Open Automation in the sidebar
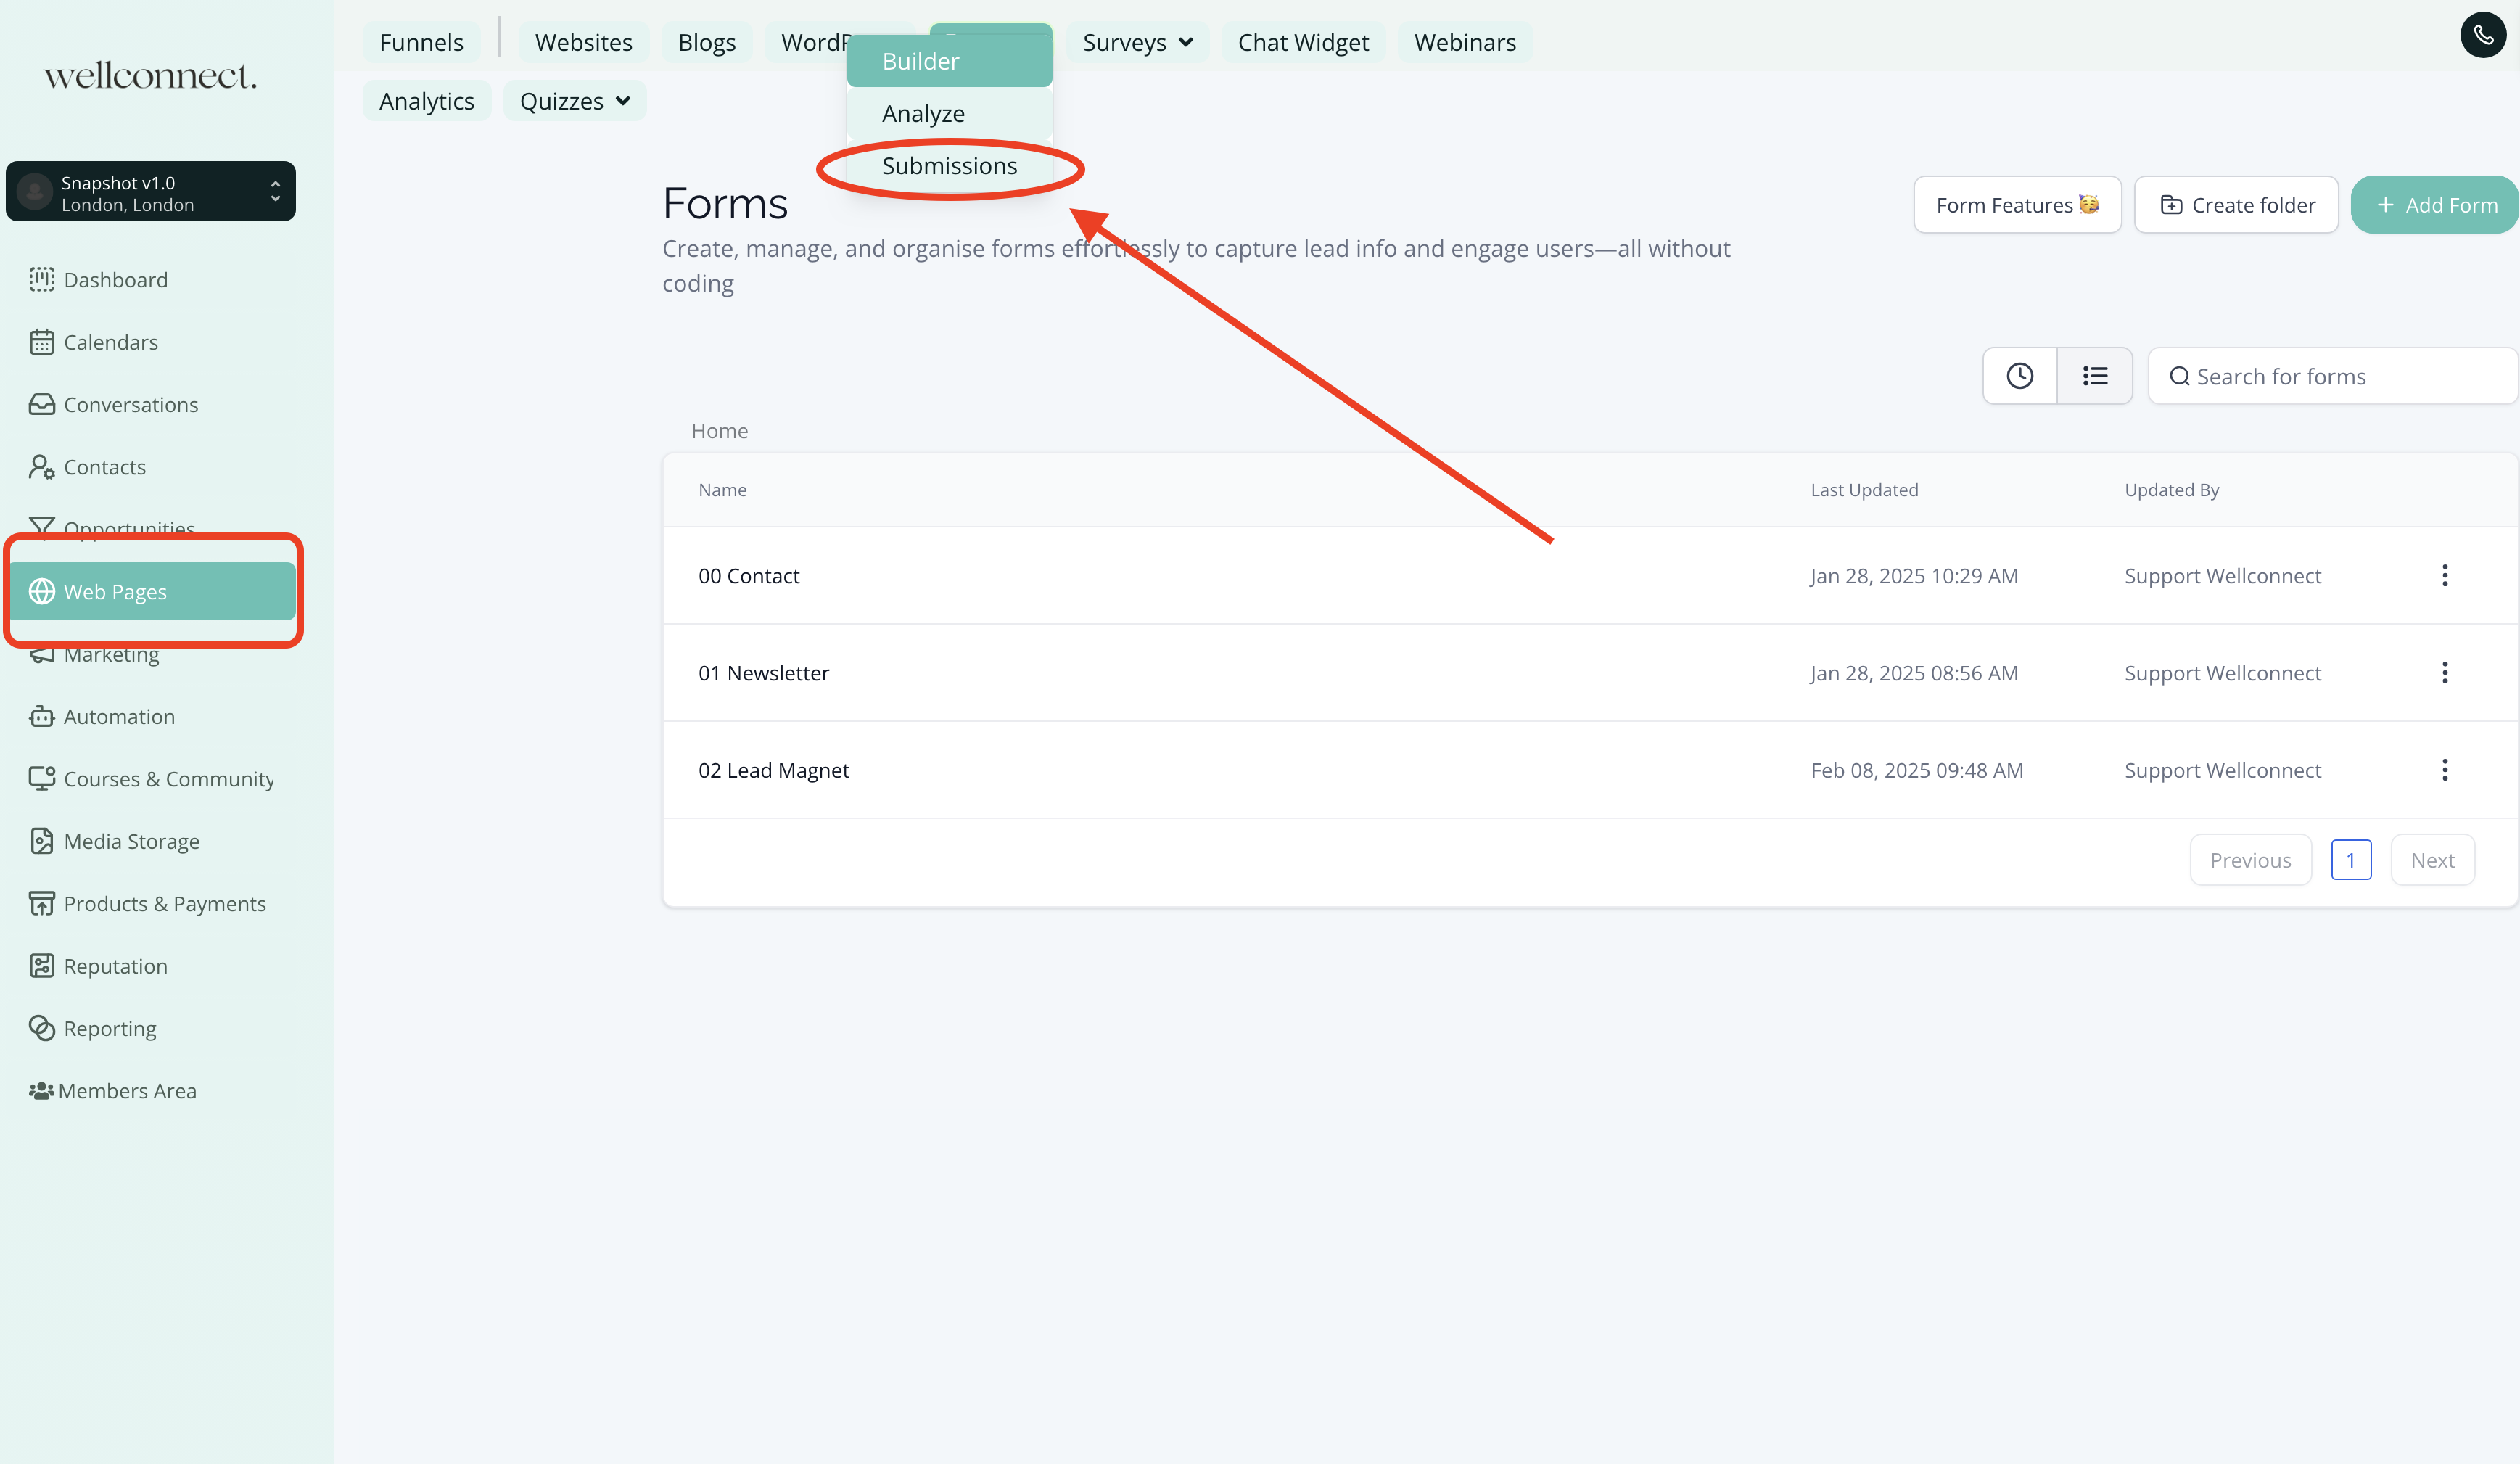The height and width of the screenshot is (1464, 2520). coord(118,717)
